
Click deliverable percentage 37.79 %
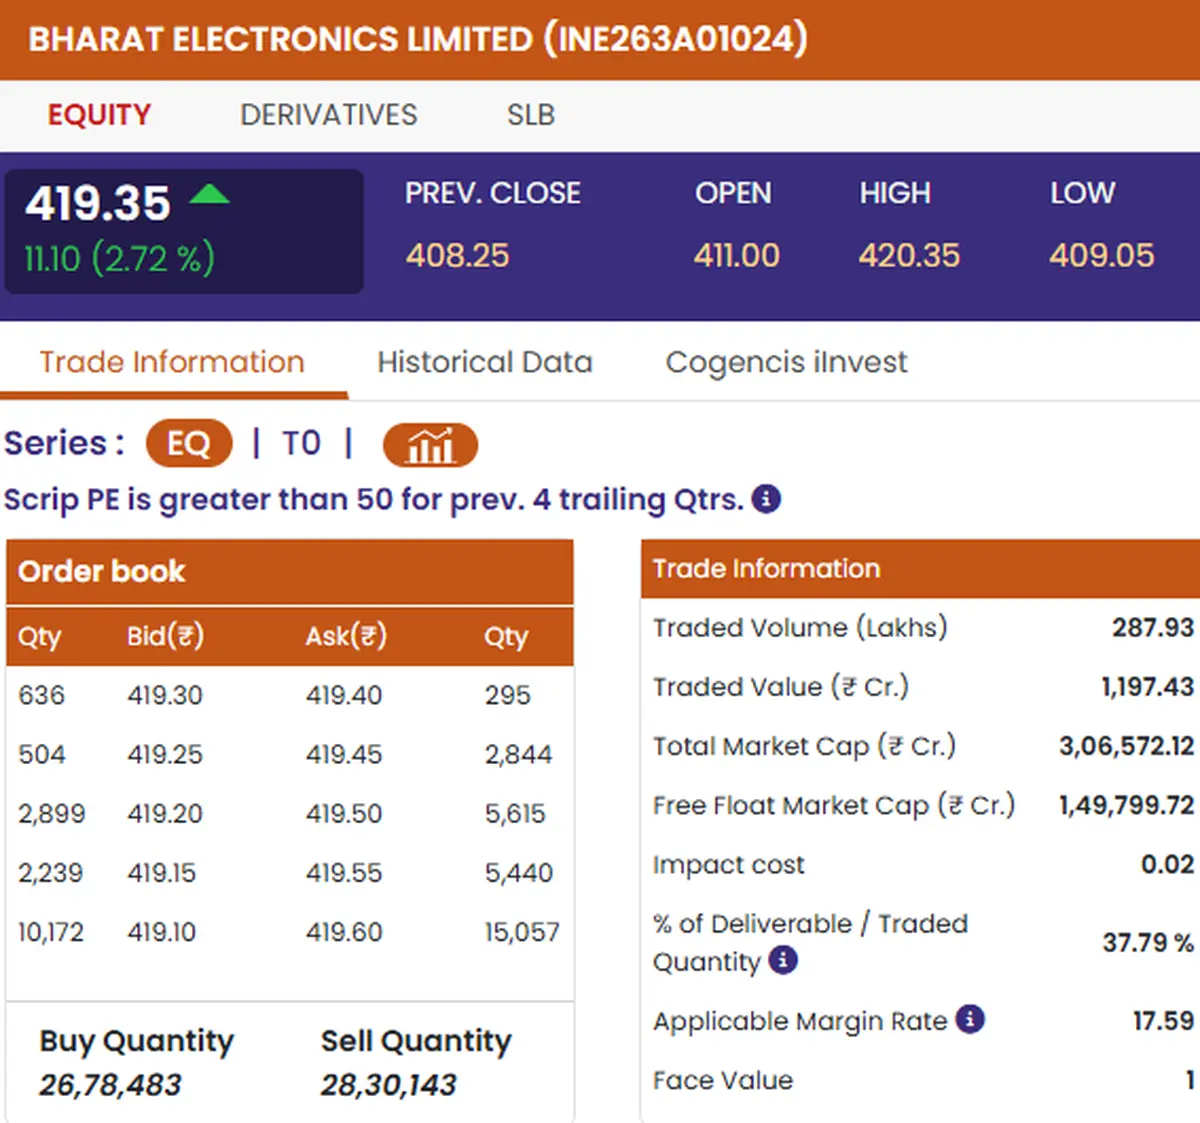1149,942
